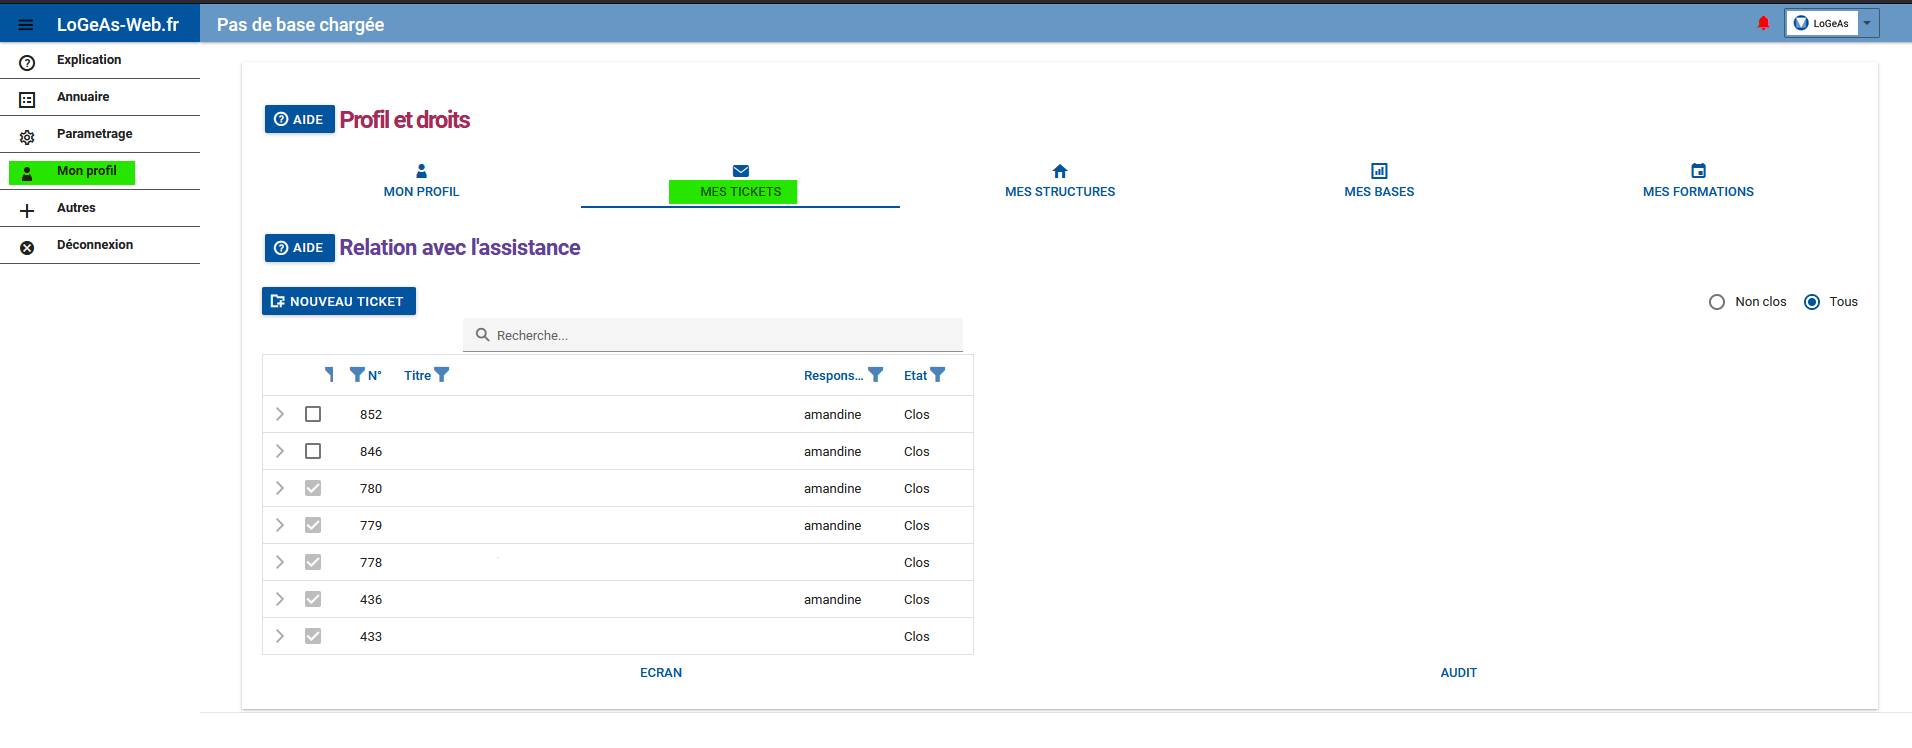Switch to the Mes Structures tab
1912x748 pixels.
pos(1060,181)
